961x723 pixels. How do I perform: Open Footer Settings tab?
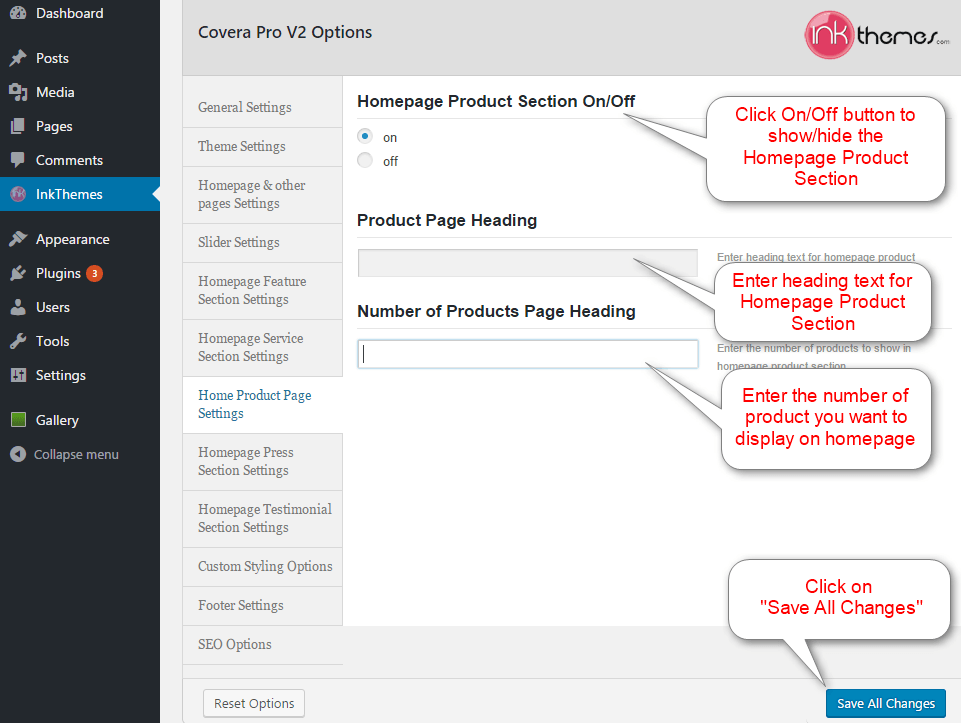pos(262,605)
